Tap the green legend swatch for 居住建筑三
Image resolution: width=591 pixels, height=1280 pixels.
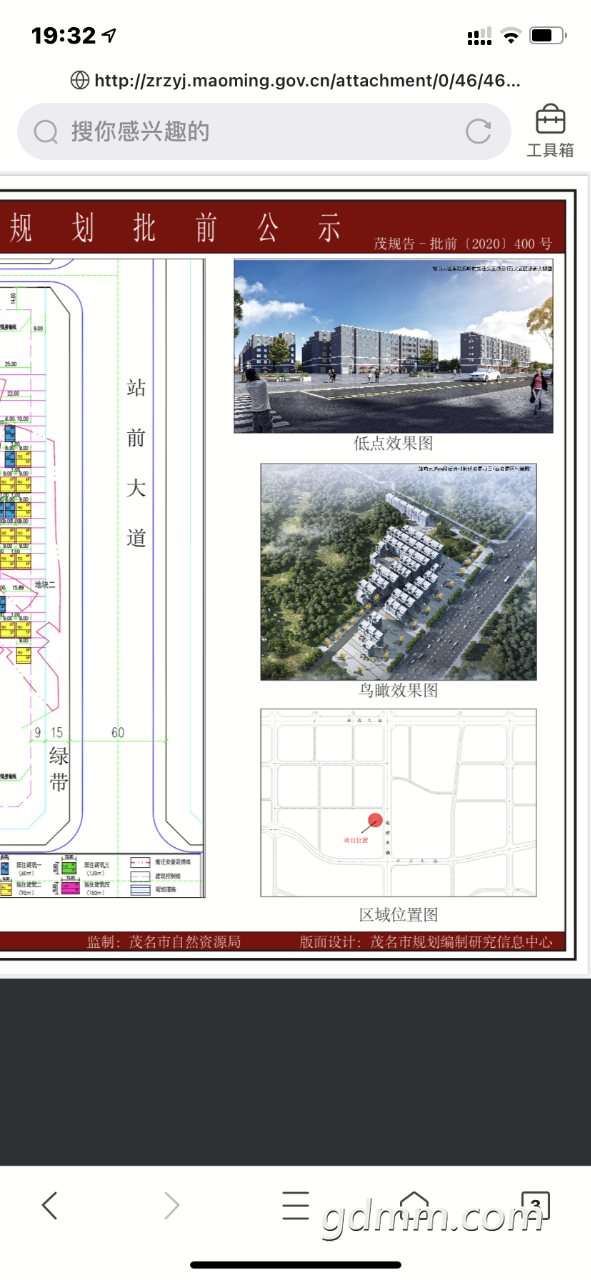69,867
